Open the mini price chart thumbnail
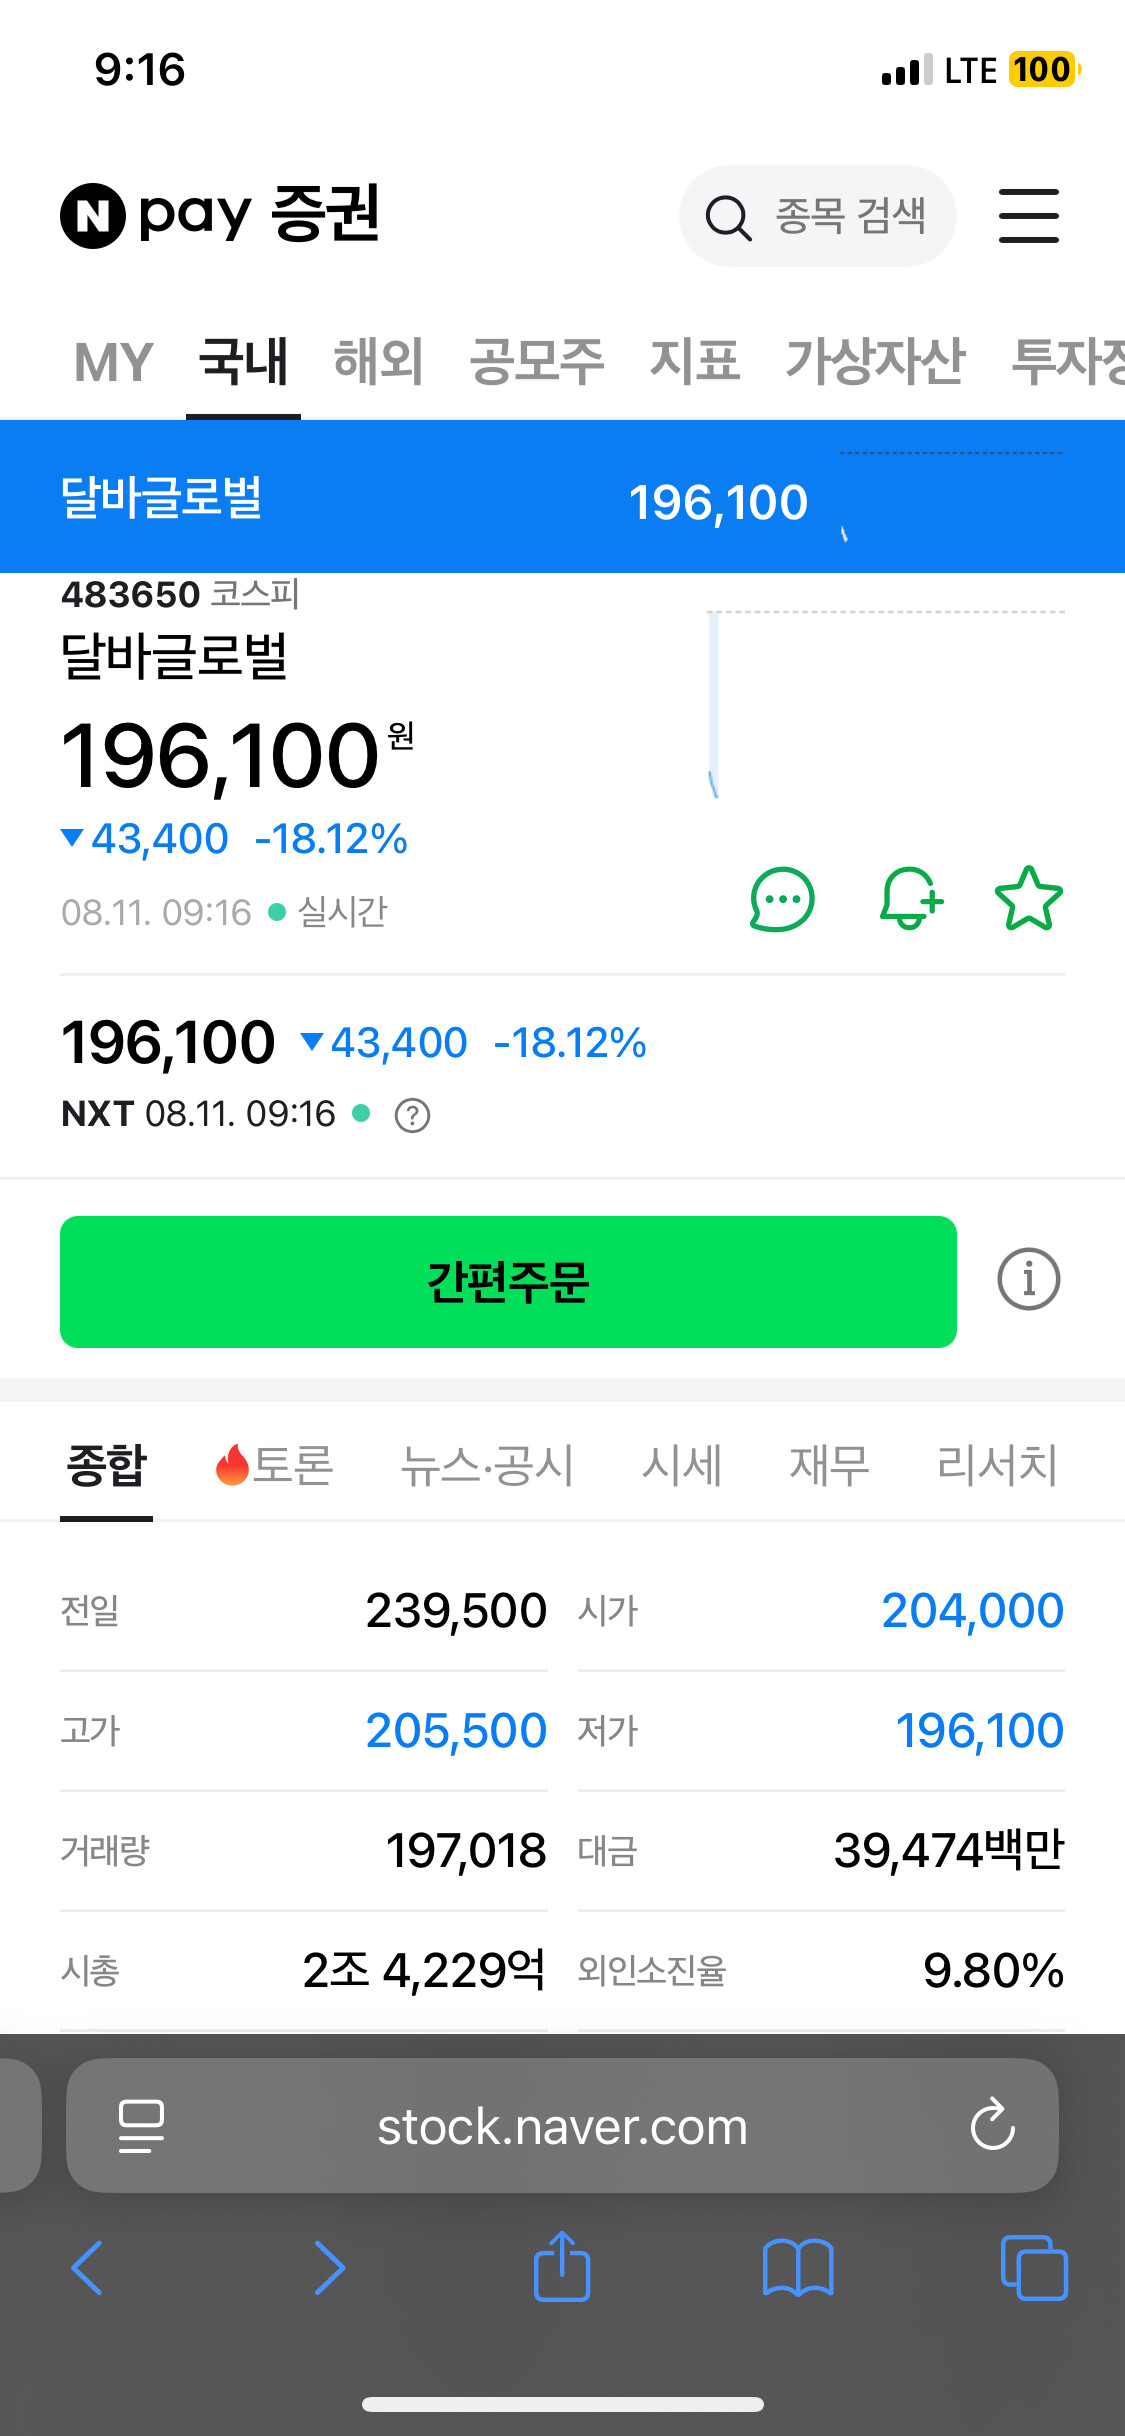1125x2436 pixels. pyautogui.click(x=885, y=705)
